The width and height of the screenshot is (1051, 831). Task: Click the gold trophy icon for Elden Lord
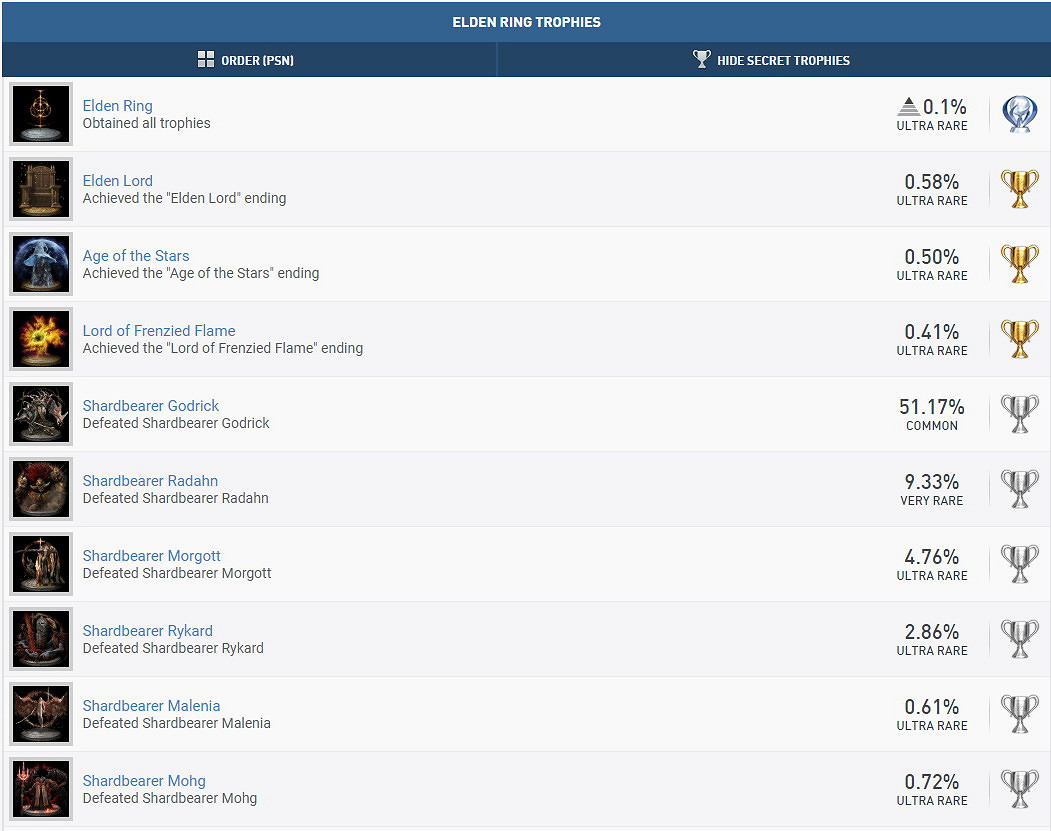pos(1019,189)
